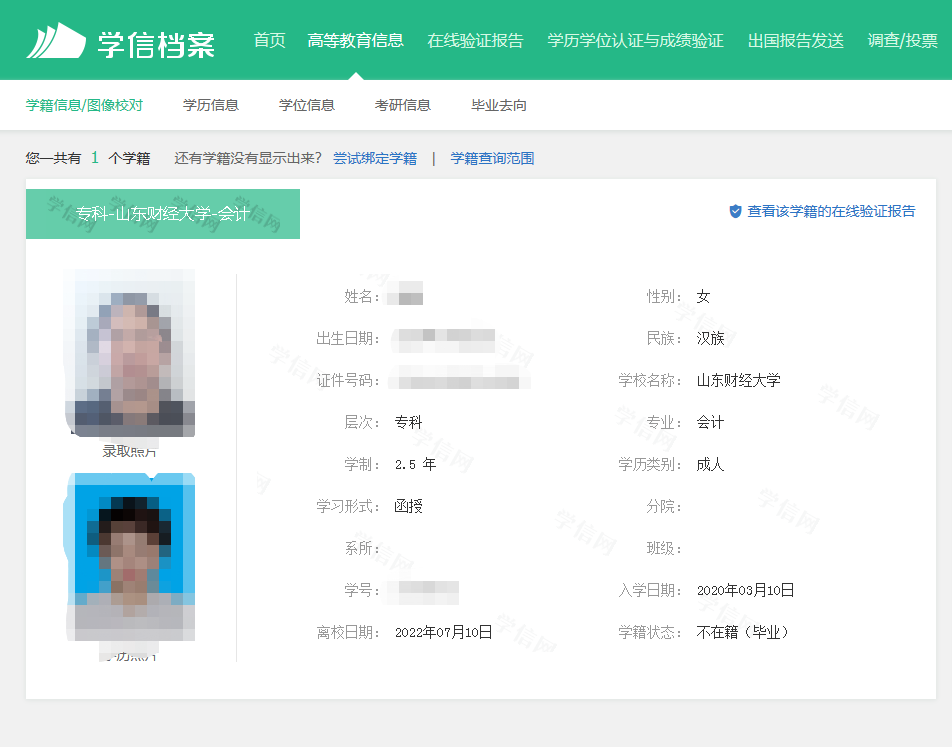Open the 首页 menu item
The image size is (952, 747).
click(270, 41)
